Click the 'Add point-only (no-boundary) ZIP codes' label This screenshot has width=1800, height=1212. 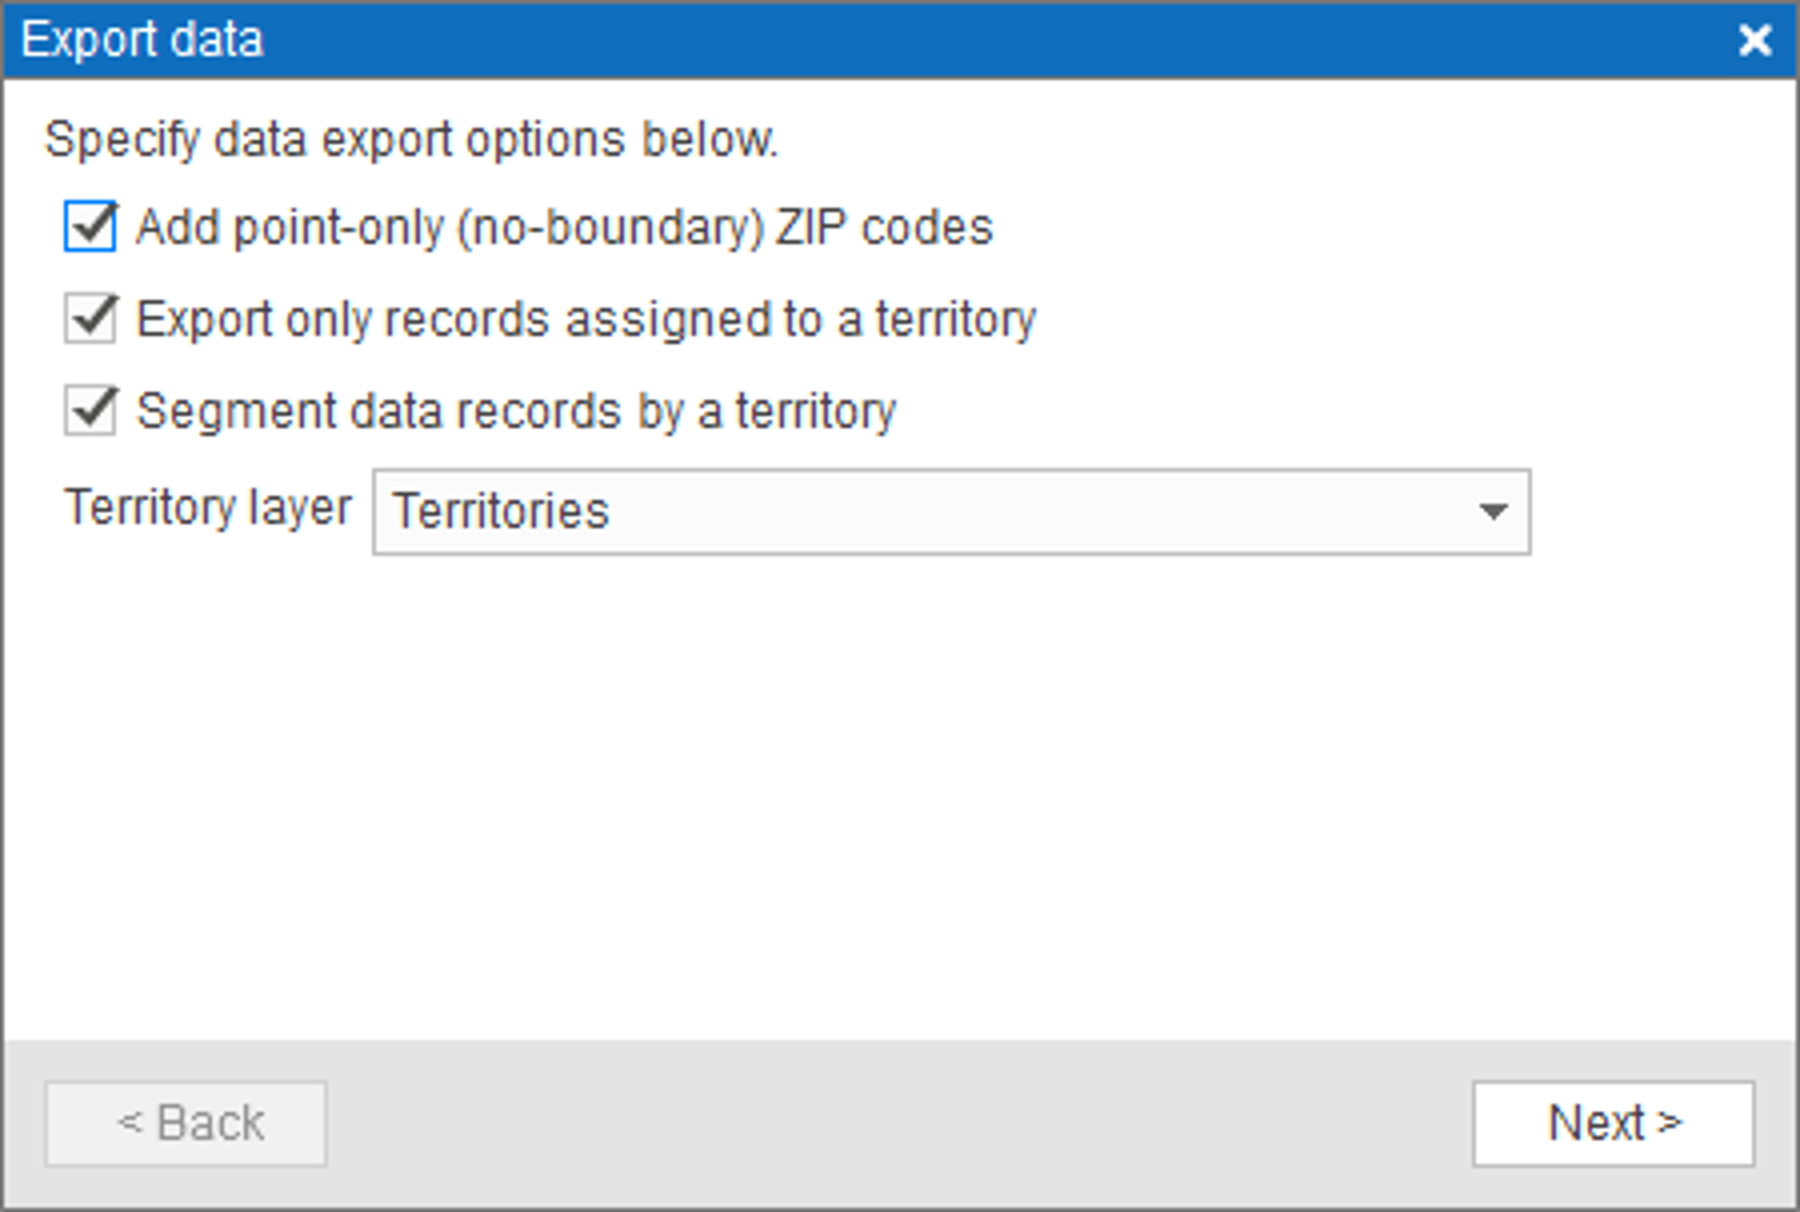coord(564,227)
